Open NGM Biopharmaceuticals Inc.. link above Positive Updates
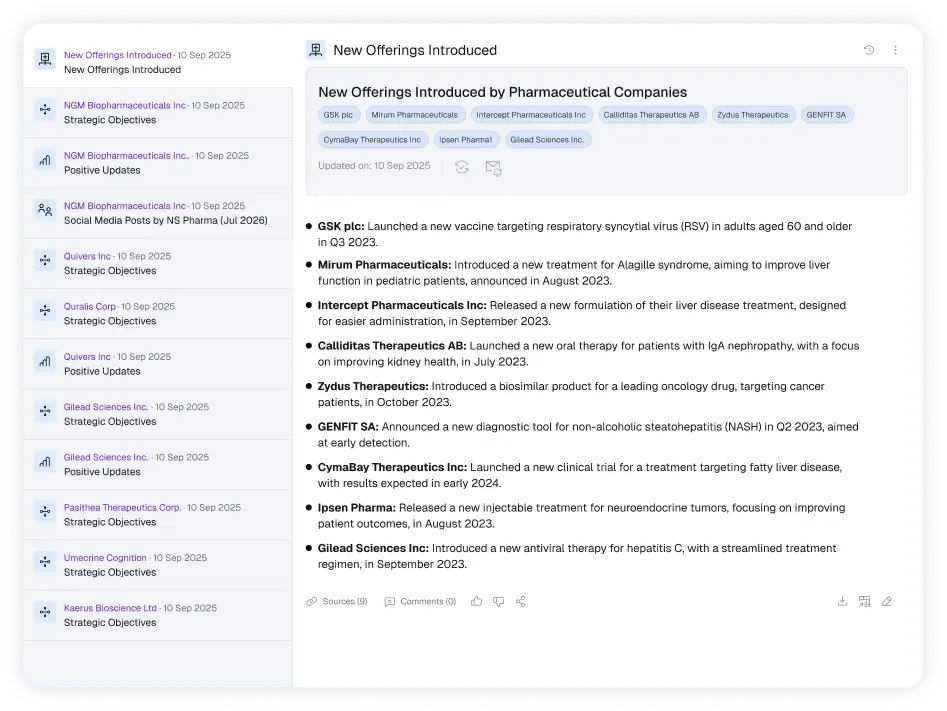The image size is (947, 711). click(x=127, y=155)
